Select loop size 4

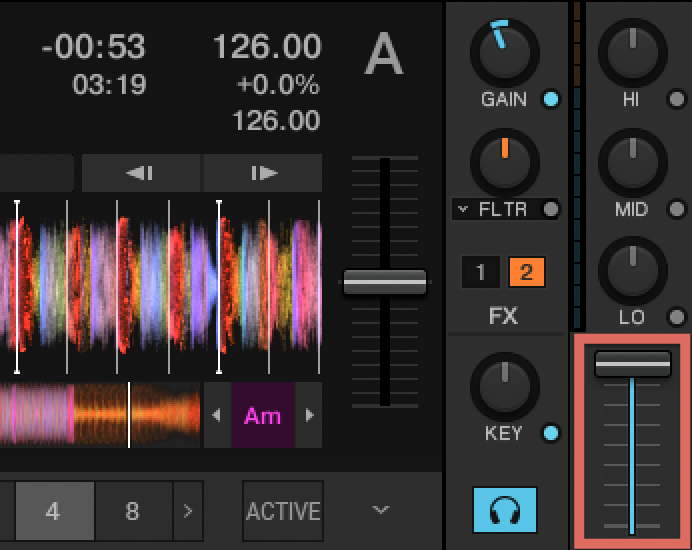point(55,511)
